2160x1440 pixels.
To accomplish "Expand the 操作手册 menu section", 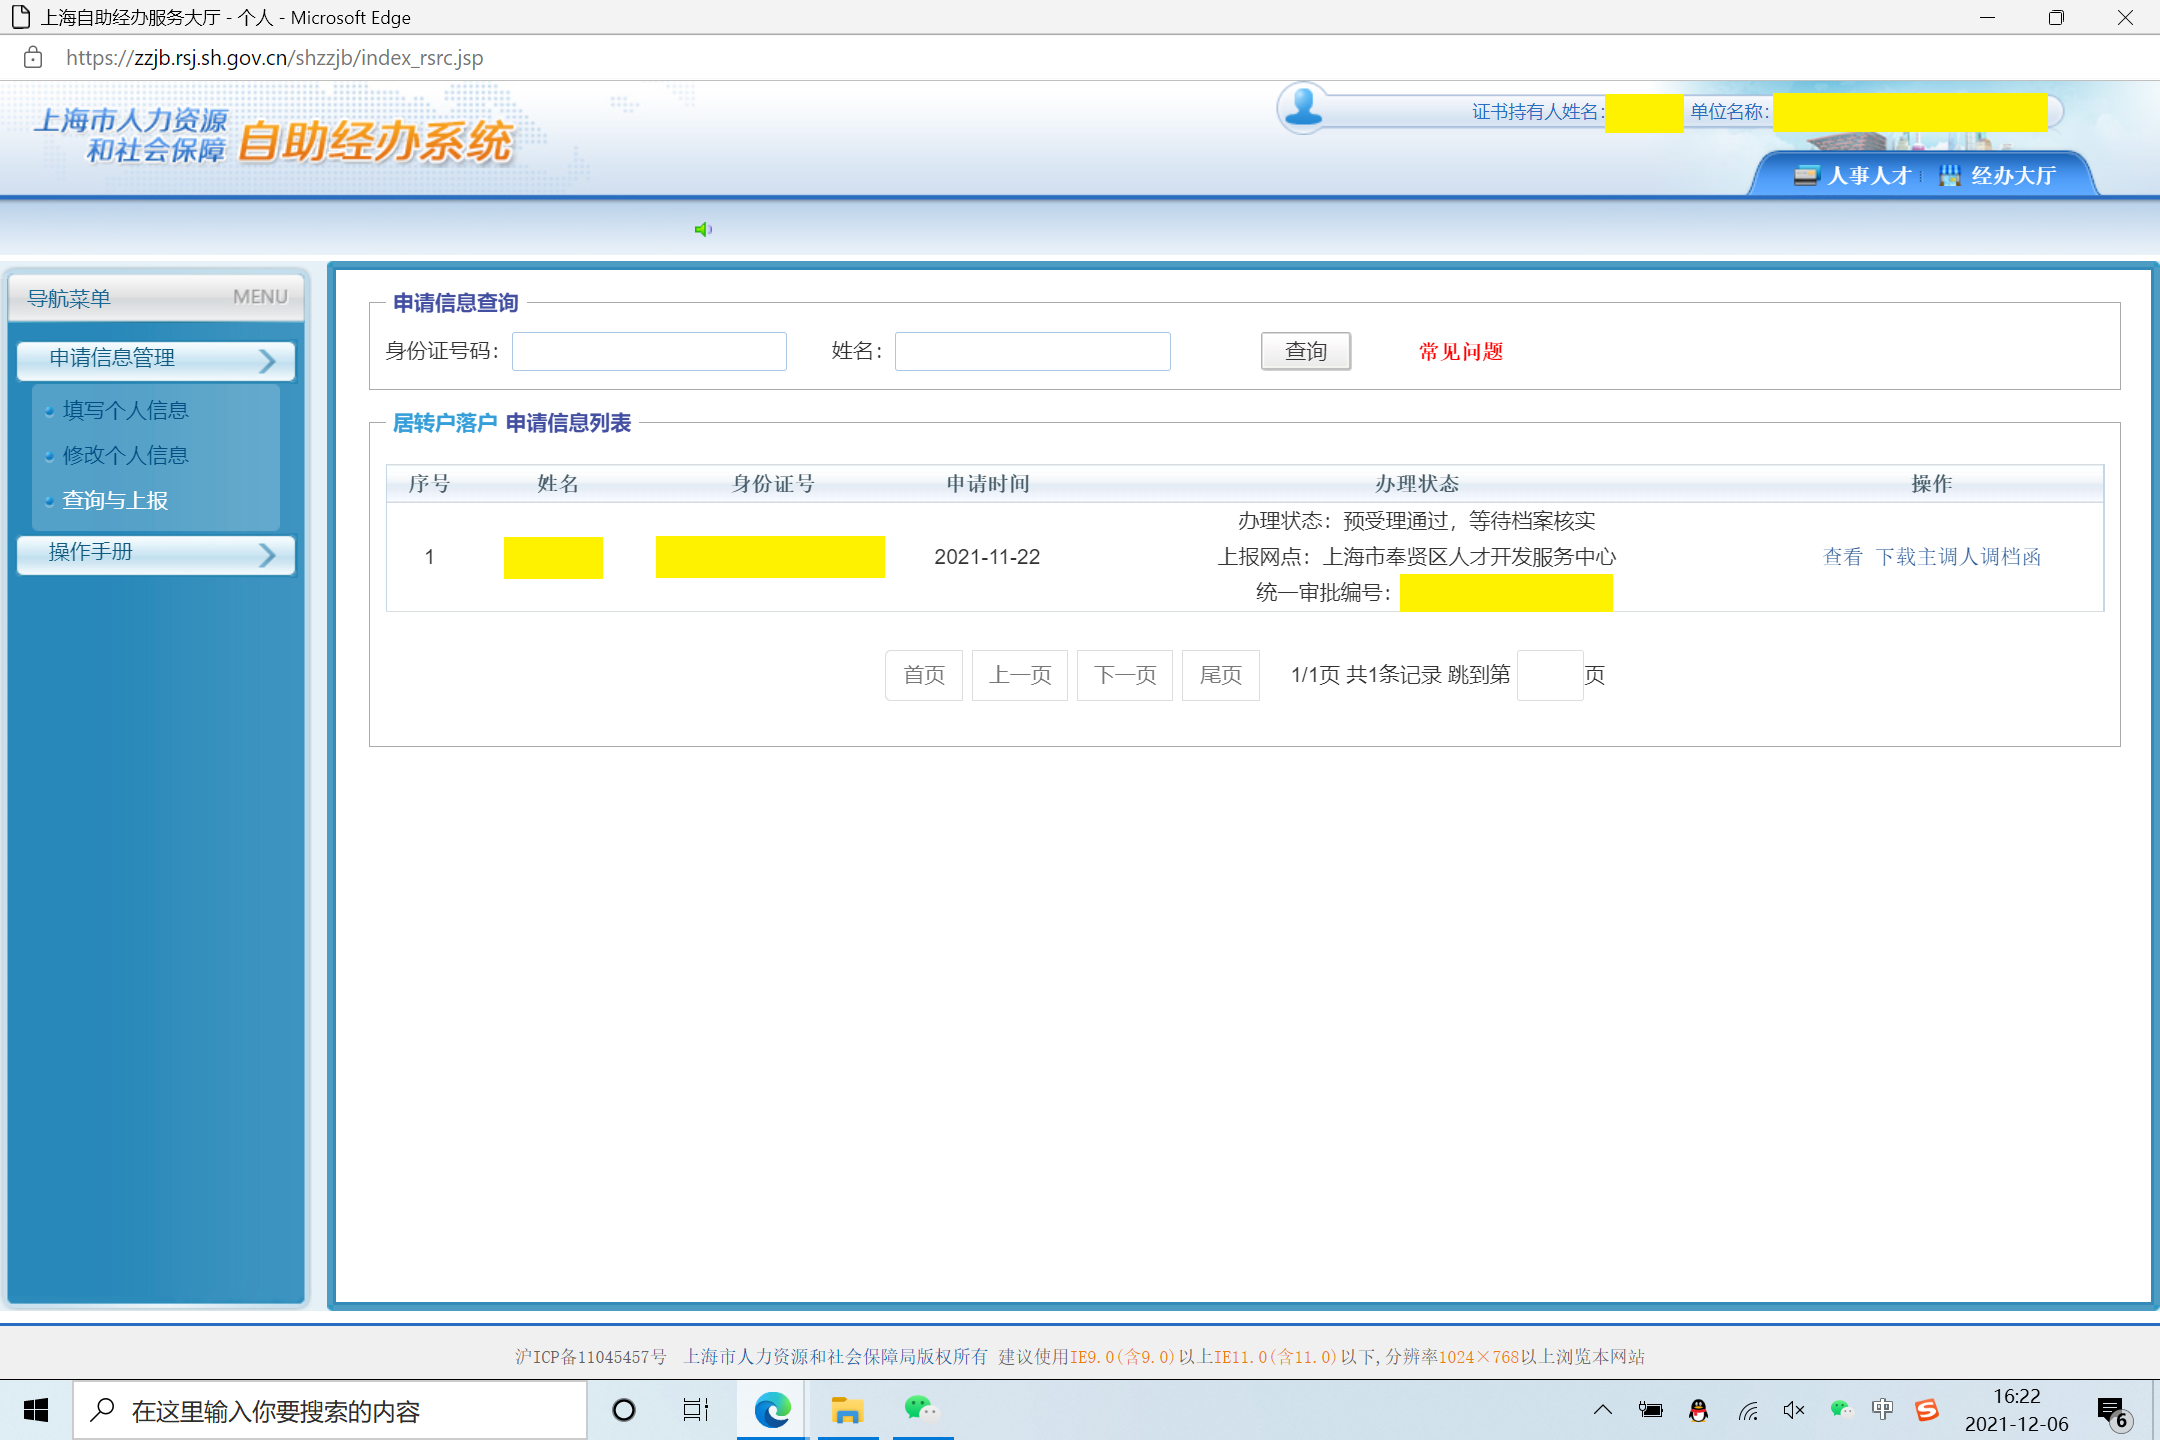I will click(x=156, y=553).
